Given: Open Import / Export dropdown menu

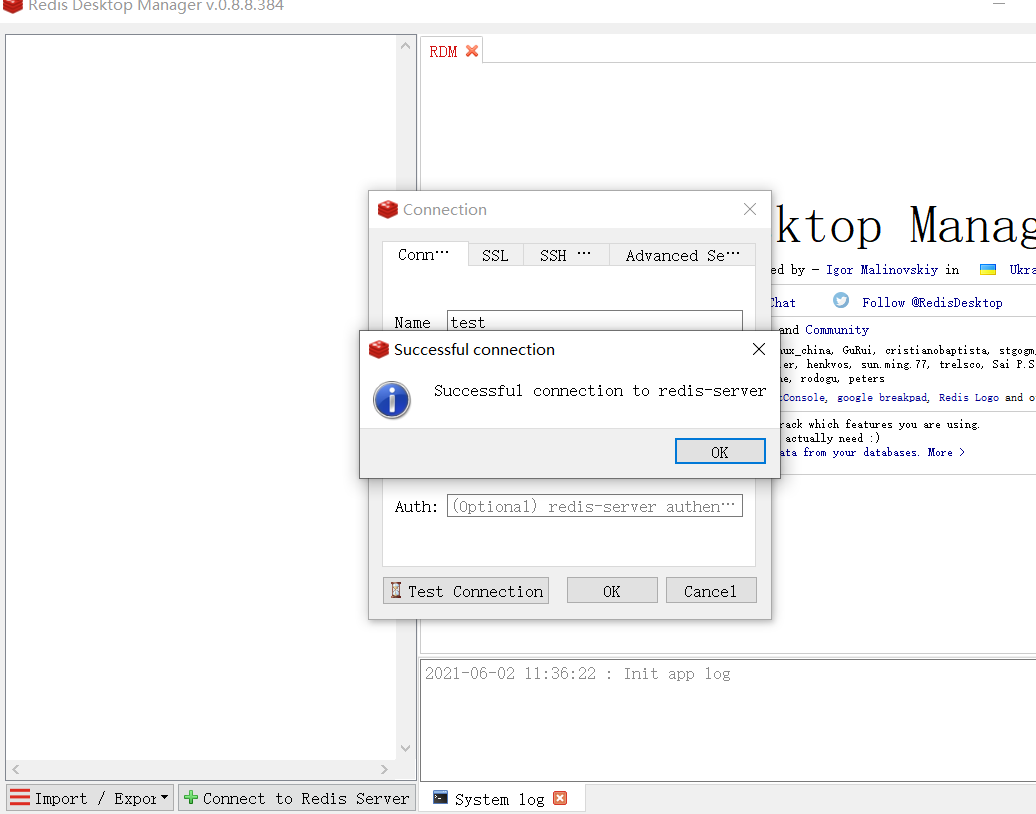Looking at the screenshot, I should pyautogui.click(x=90, y=798).
